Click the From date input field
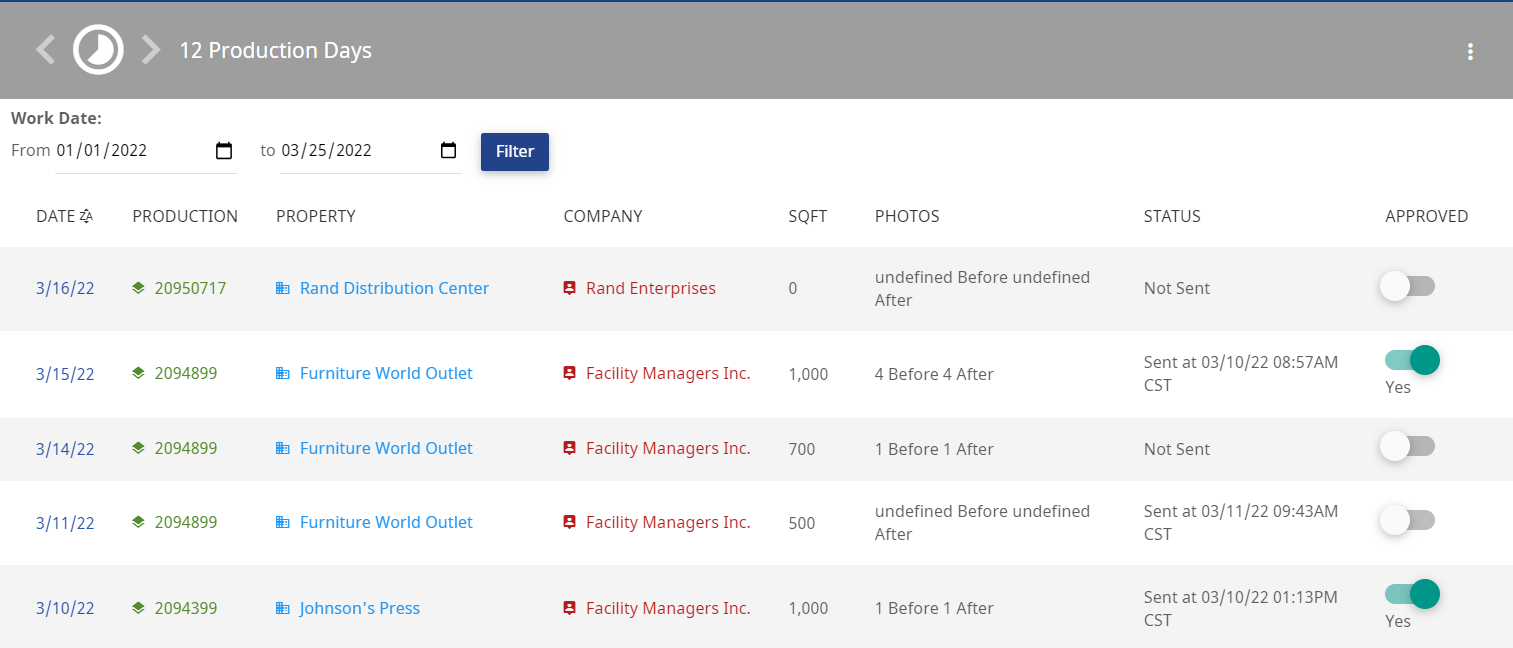 click(146, 151)
